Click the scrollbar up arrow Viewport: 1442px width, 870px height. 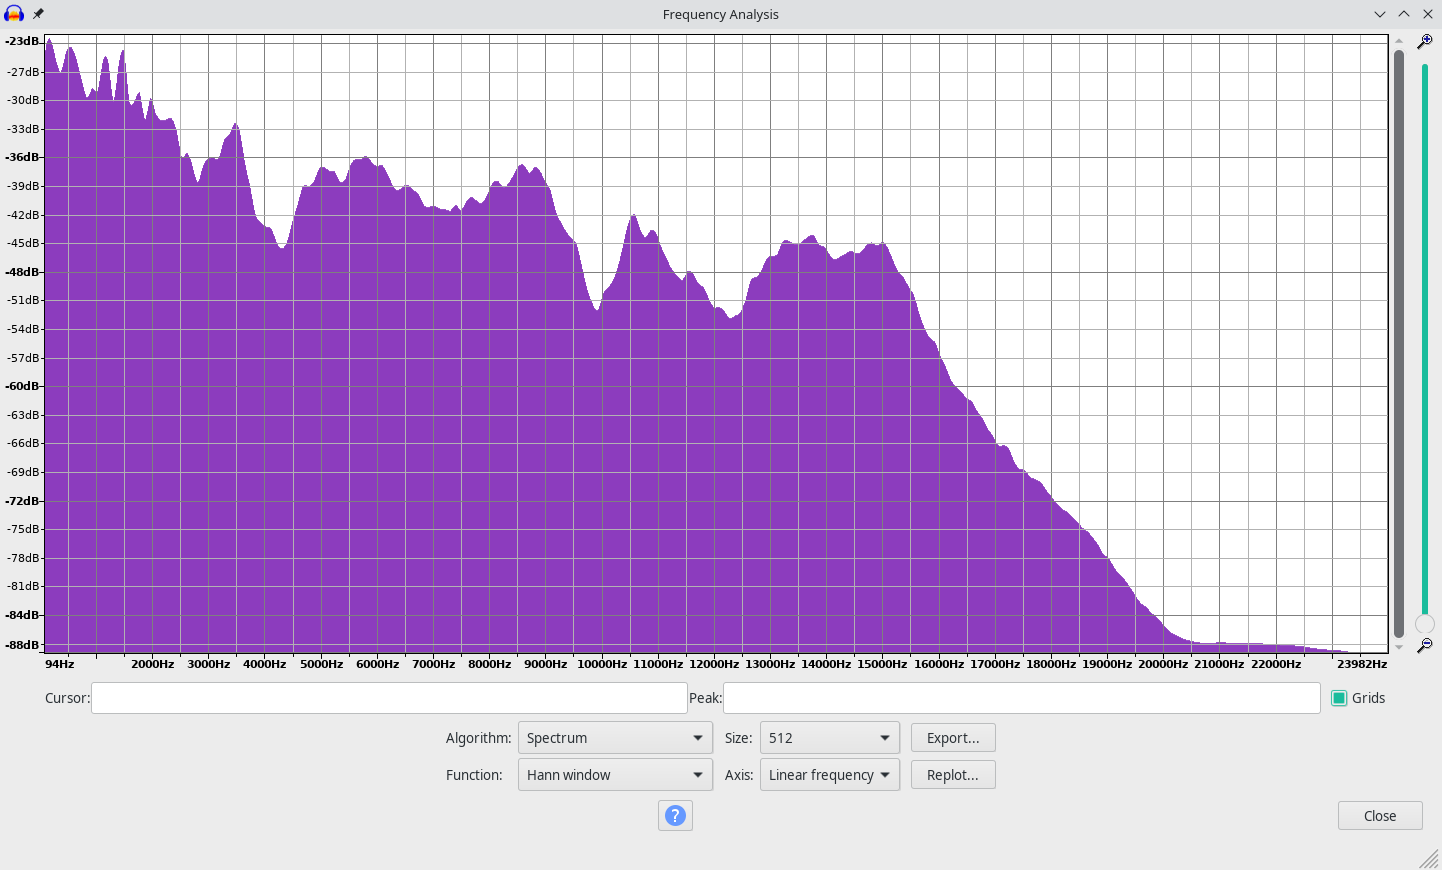click(x=1399, y=42)
